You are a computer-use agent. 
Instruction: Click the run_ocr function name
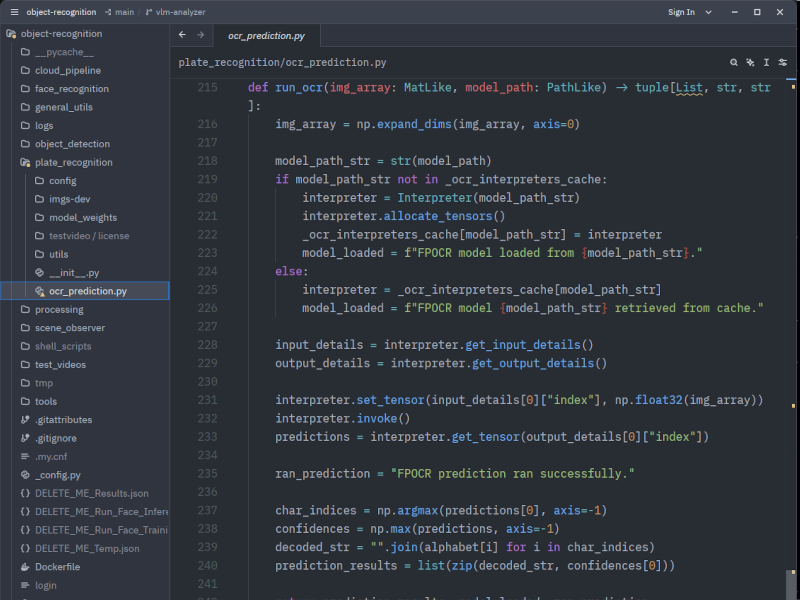pyautogui.click(x=299, y=88)
